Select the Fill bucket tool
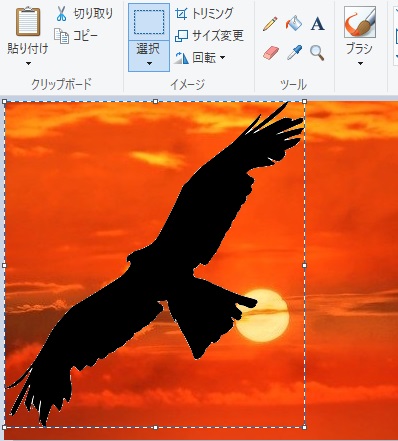398x441 pixels. click(294, 24)
